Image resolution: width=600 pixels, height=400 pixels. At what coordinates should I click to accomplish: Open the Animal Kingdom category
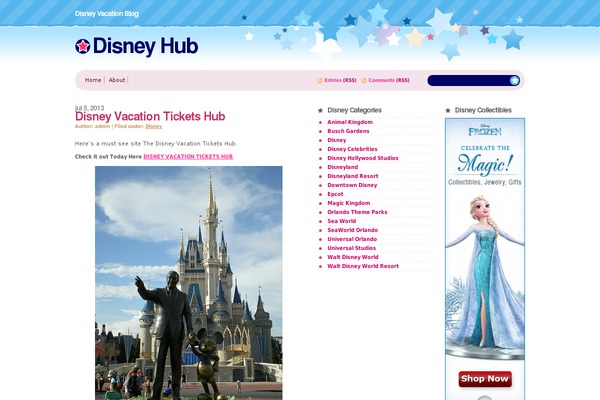(x=350, y=122)
